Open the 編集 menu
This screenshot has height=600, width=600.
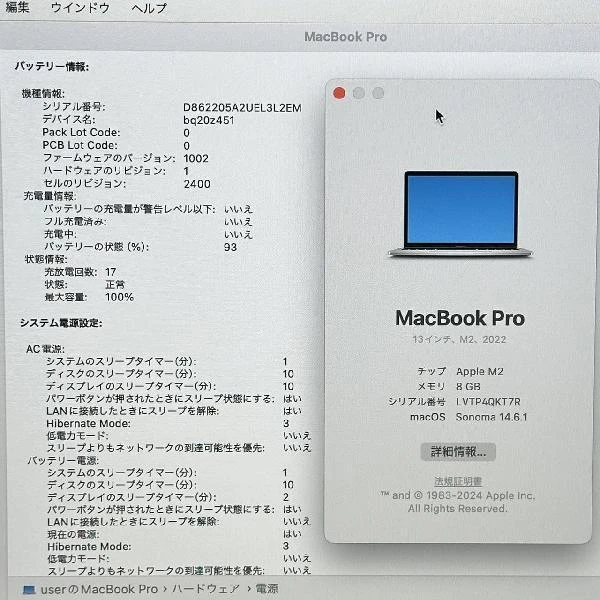[x=17, y=7]
